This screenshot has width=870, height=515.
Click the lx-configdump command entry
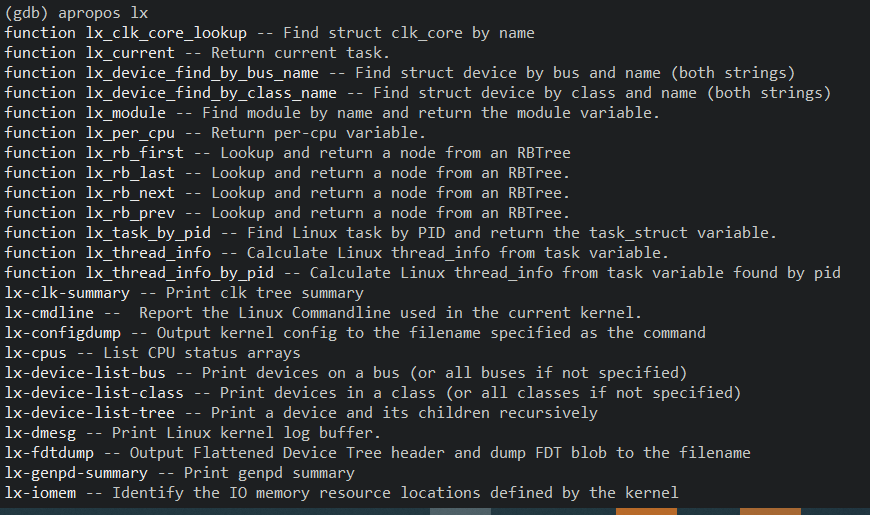pos(63,333)
